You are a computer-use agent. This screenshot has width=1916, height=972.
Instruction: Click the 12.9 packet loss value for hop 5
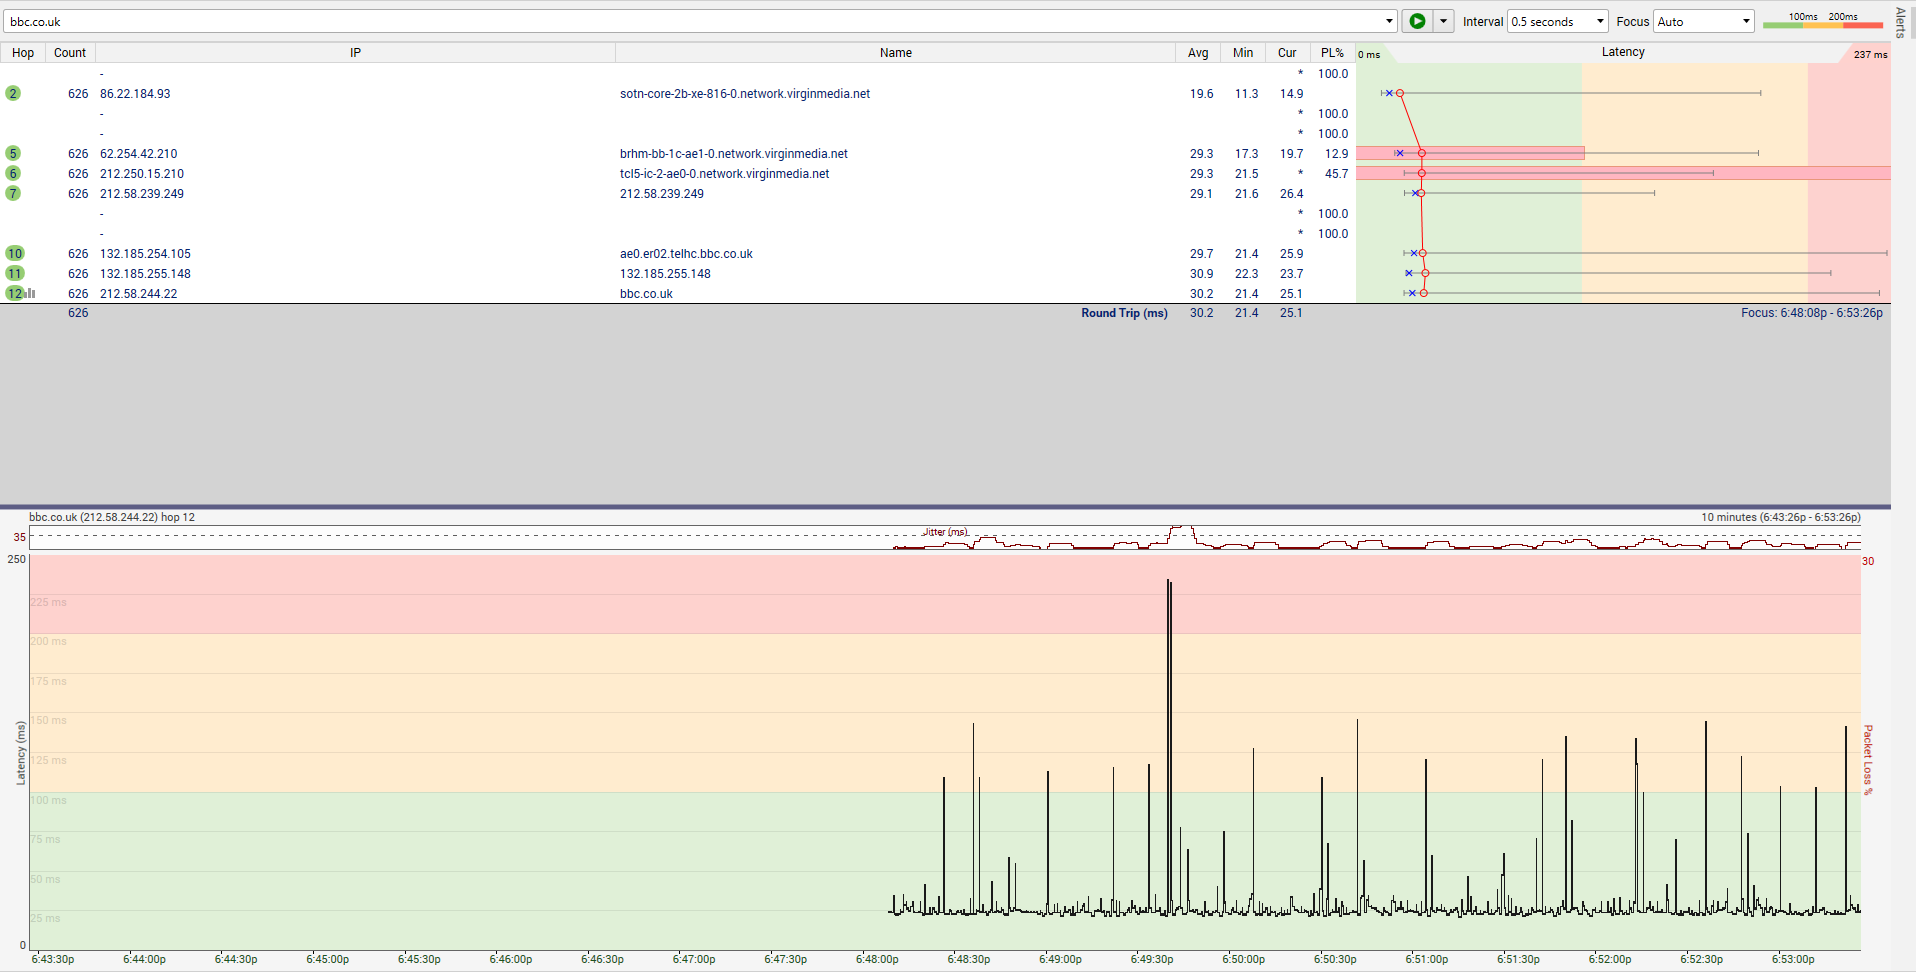(1336, 154)
